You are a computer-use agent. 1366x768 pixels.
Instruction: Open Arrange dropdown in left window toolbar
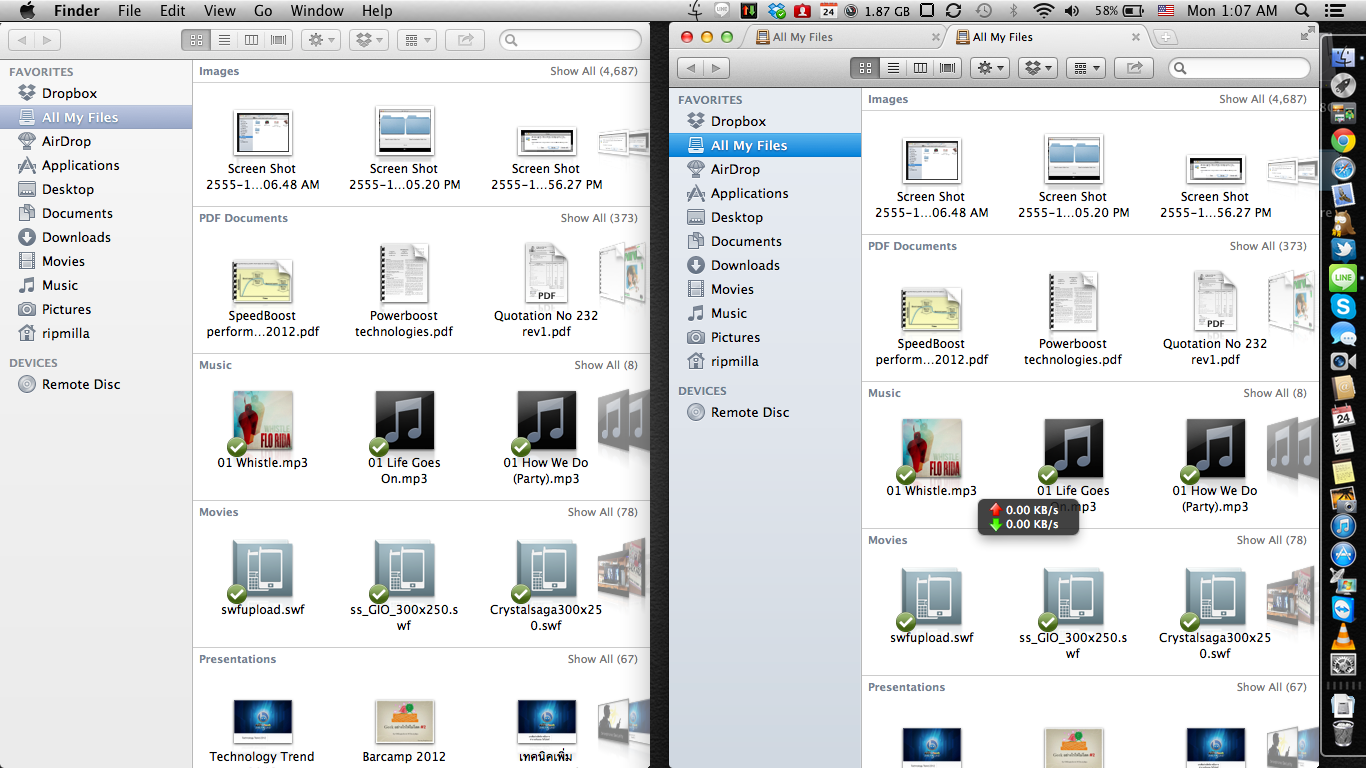tap(417, 40)
